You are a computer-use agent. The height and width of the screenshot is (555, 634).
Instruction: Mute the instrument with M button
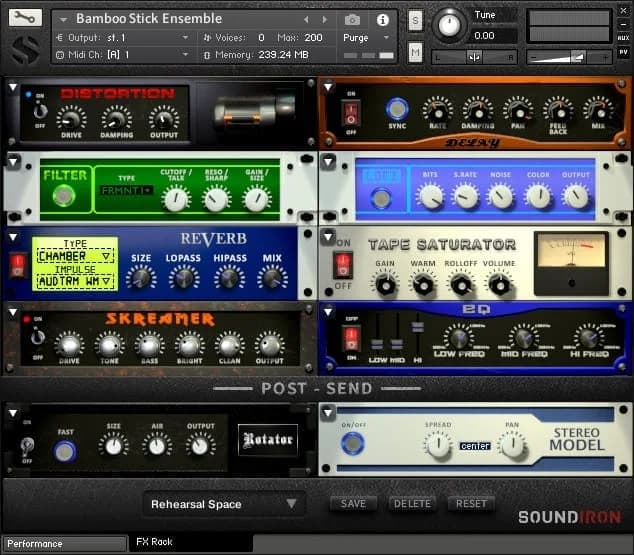pyautogui.click(x=415, y=52)
